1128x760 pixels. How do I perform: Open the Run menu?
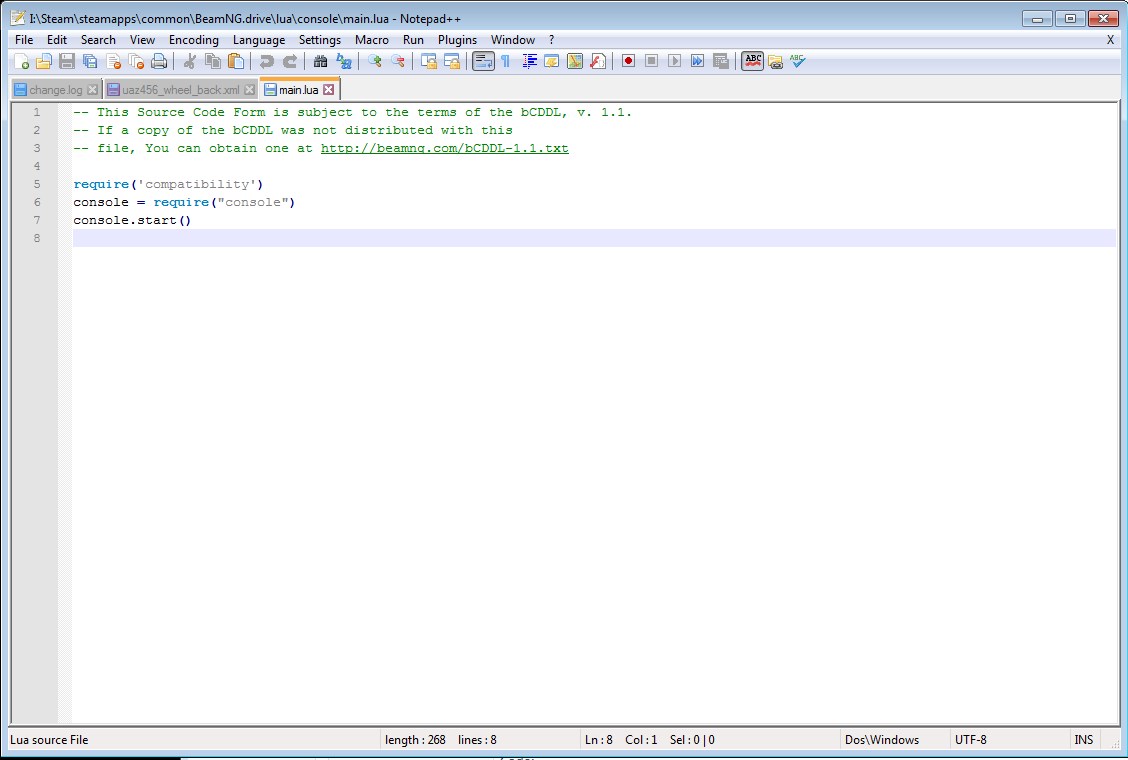tap(413, 40)
